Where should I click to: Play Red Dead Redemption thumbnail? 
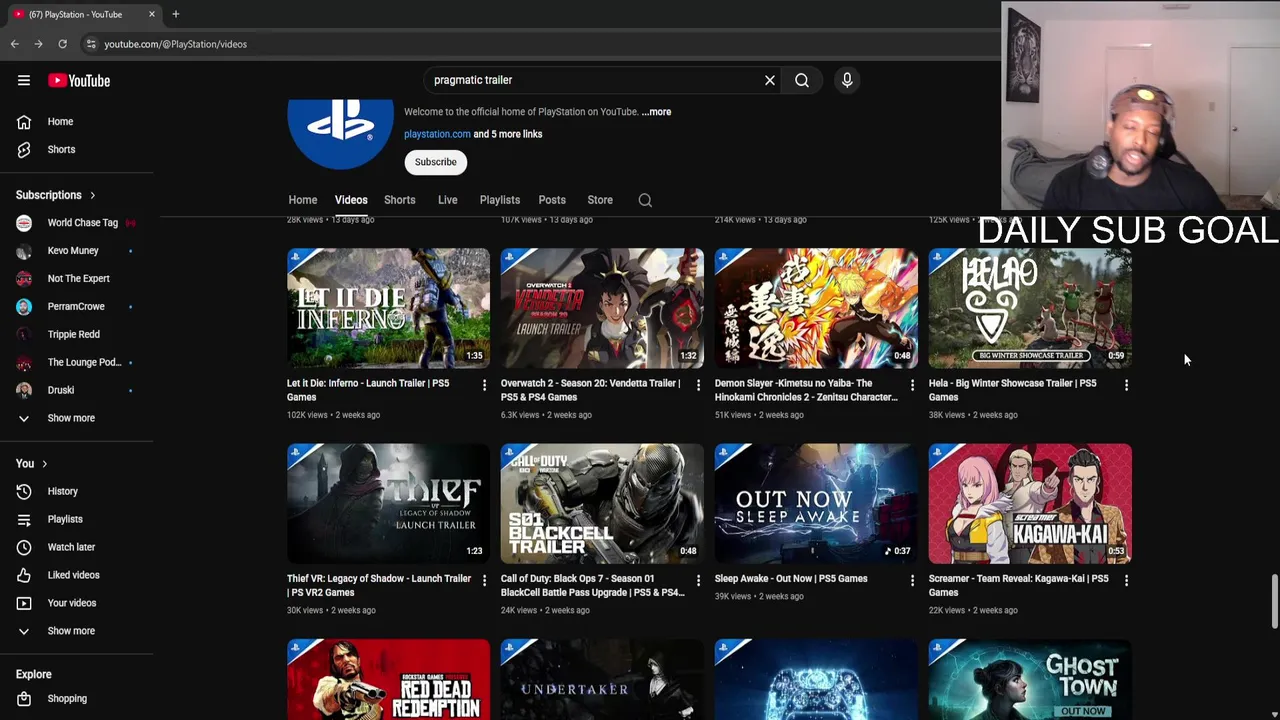coord(388,680)
